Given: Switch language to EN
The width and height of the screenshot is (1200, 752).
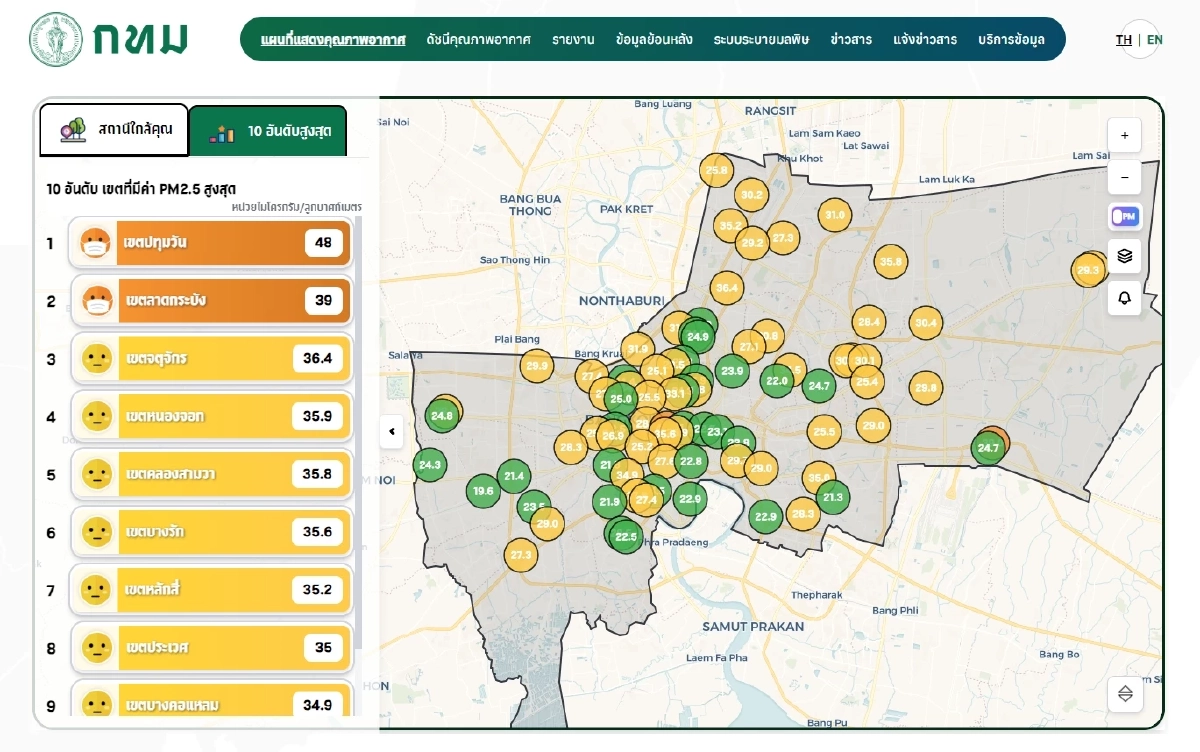Looking at the screenshot, I should pyautogui.click(x=1154, y=40).
